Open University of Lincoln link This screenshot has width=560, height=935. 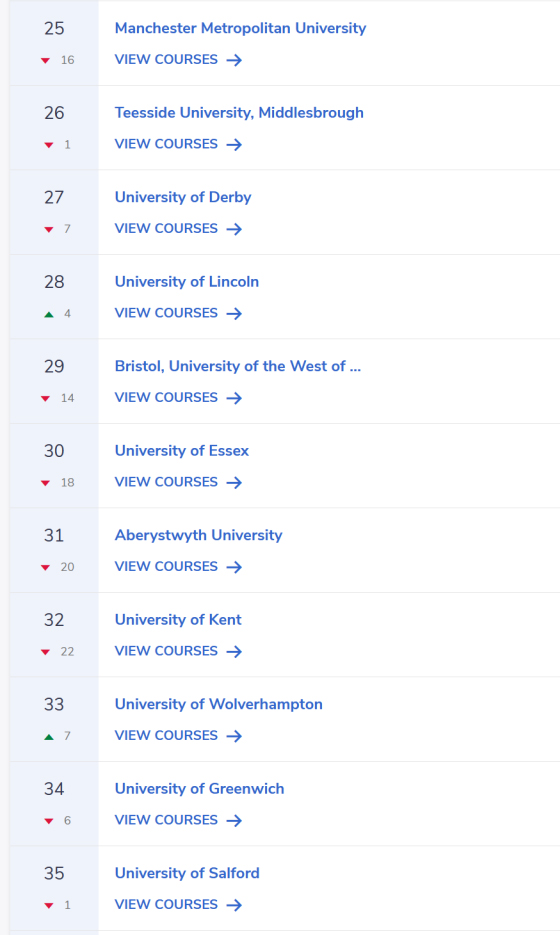point(187,282)
